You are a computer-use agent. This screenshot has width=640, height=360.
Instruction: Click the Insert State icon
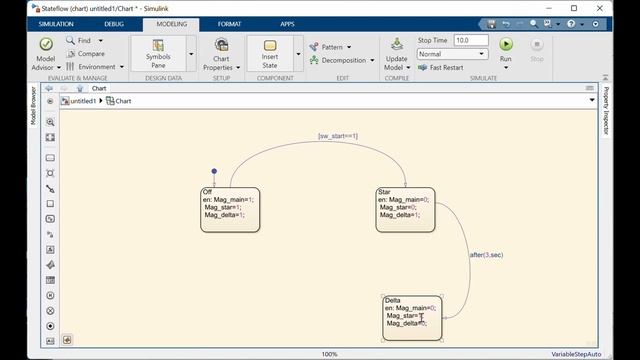click(x=270, y=45)
